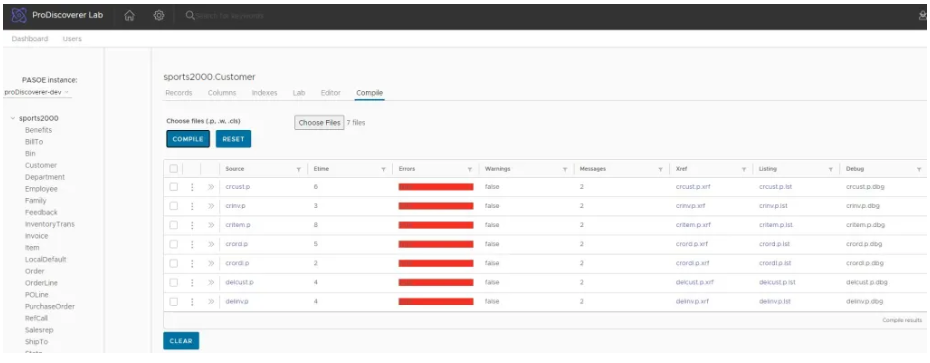Click the red error bar for delinv.p

pos(436,301)
